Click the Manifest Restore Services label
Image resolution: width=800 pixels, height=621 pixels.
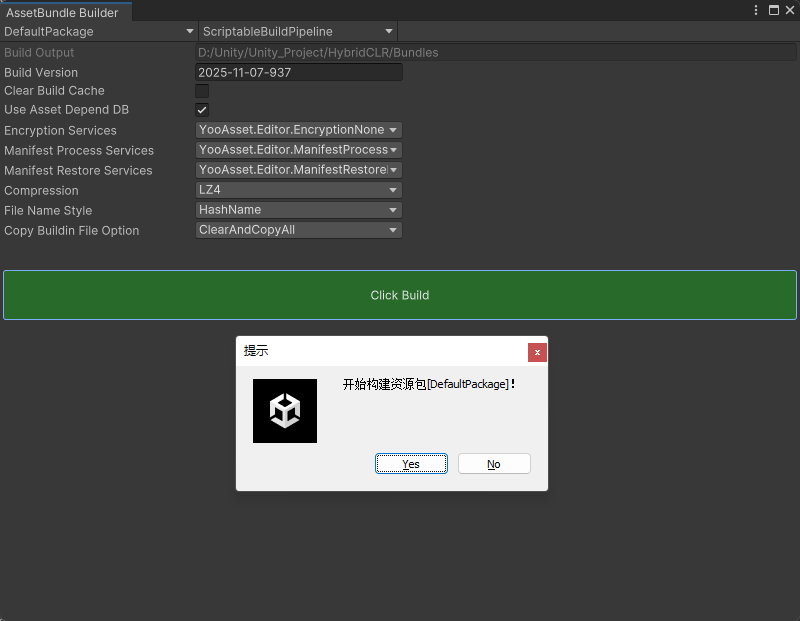pos(78,170)
